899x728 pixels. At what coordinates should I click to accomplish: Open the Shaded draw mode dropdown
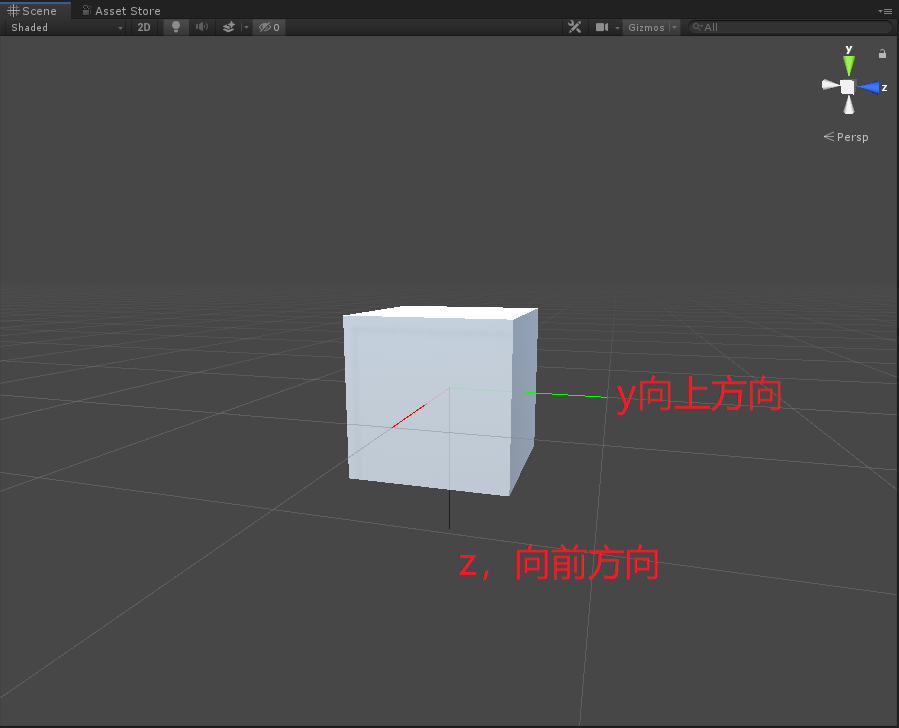click(x=66, y=27)
